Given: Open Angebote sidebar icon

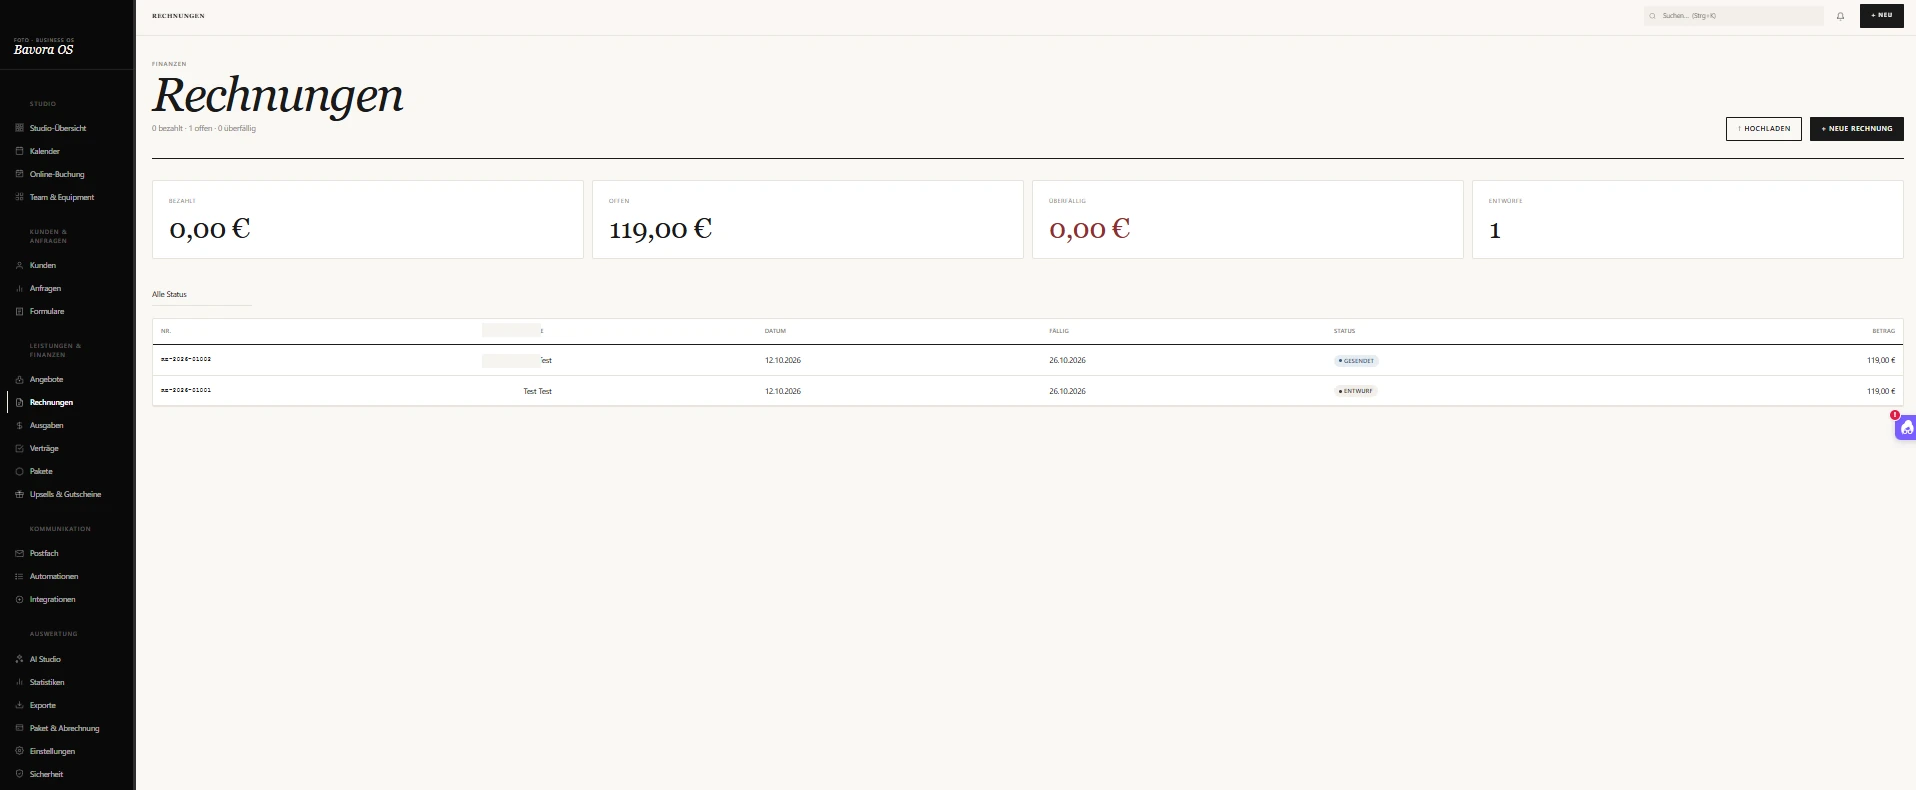Looking at the screenshot, I should 19,379.
